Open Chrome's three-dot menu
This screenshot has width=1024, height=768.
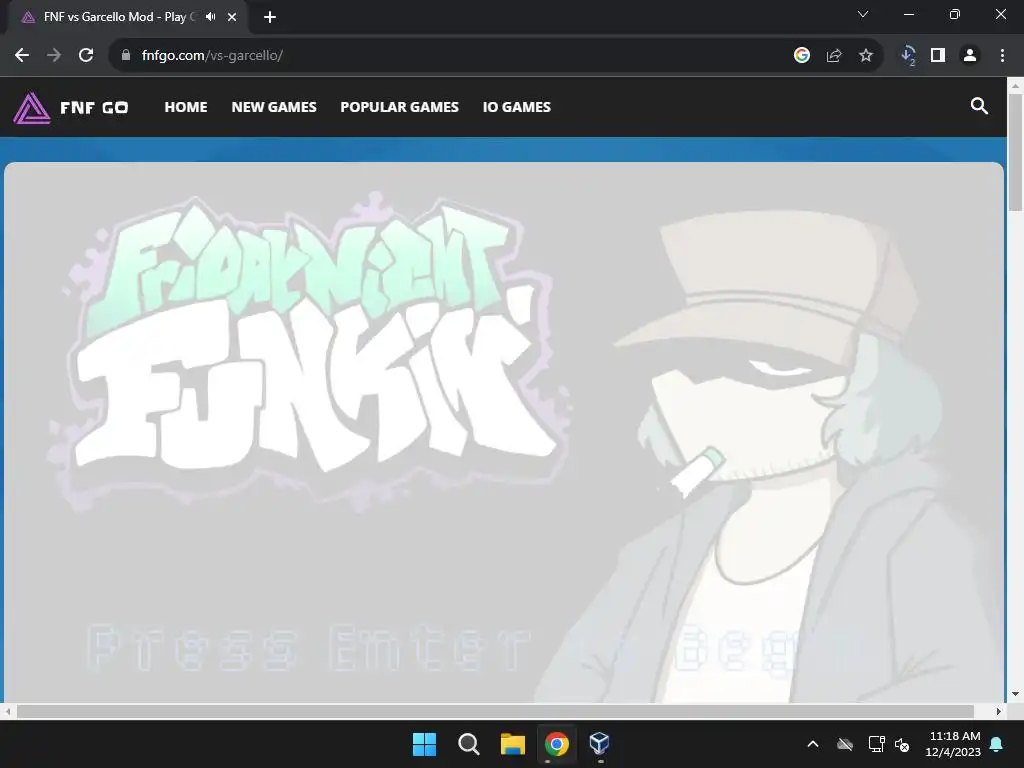click(x=1002, y=56)
